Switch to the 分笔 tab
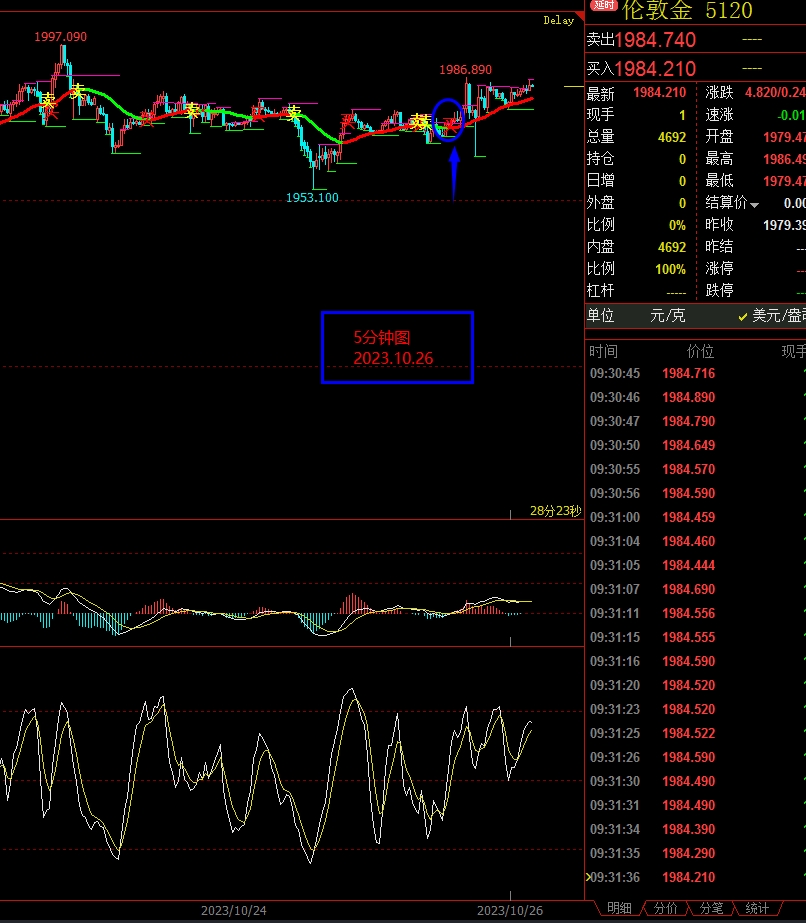The width and height of the screenshot is (806, 923). [711, 908]
